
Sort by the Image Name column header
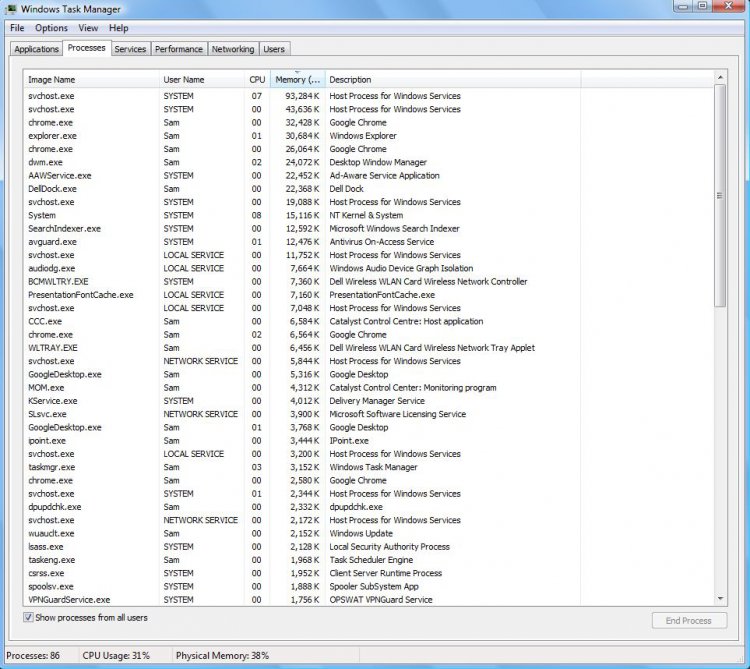tap(91, 79)
